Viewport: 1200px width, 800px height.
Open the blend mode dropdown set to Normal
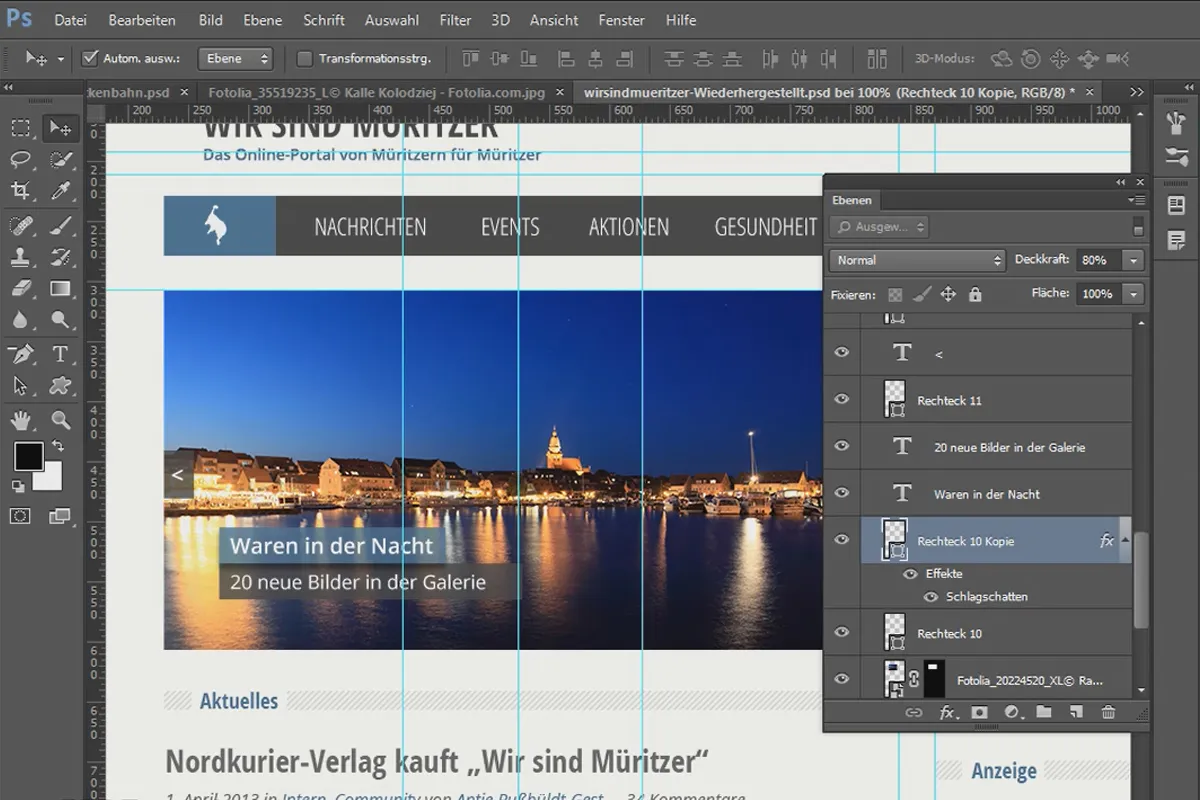pos(916,260)
